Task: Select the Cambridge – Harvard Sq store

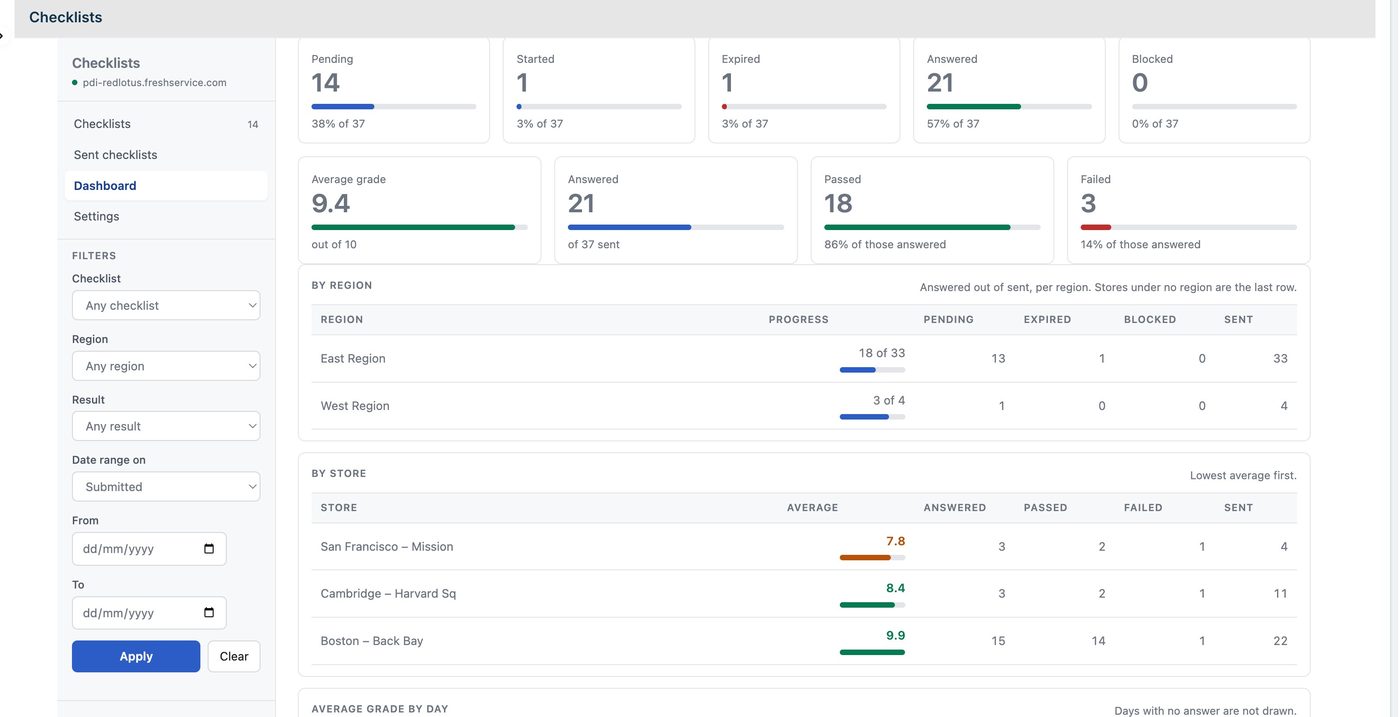Action: pyautogui.click(x=388, y=594)
